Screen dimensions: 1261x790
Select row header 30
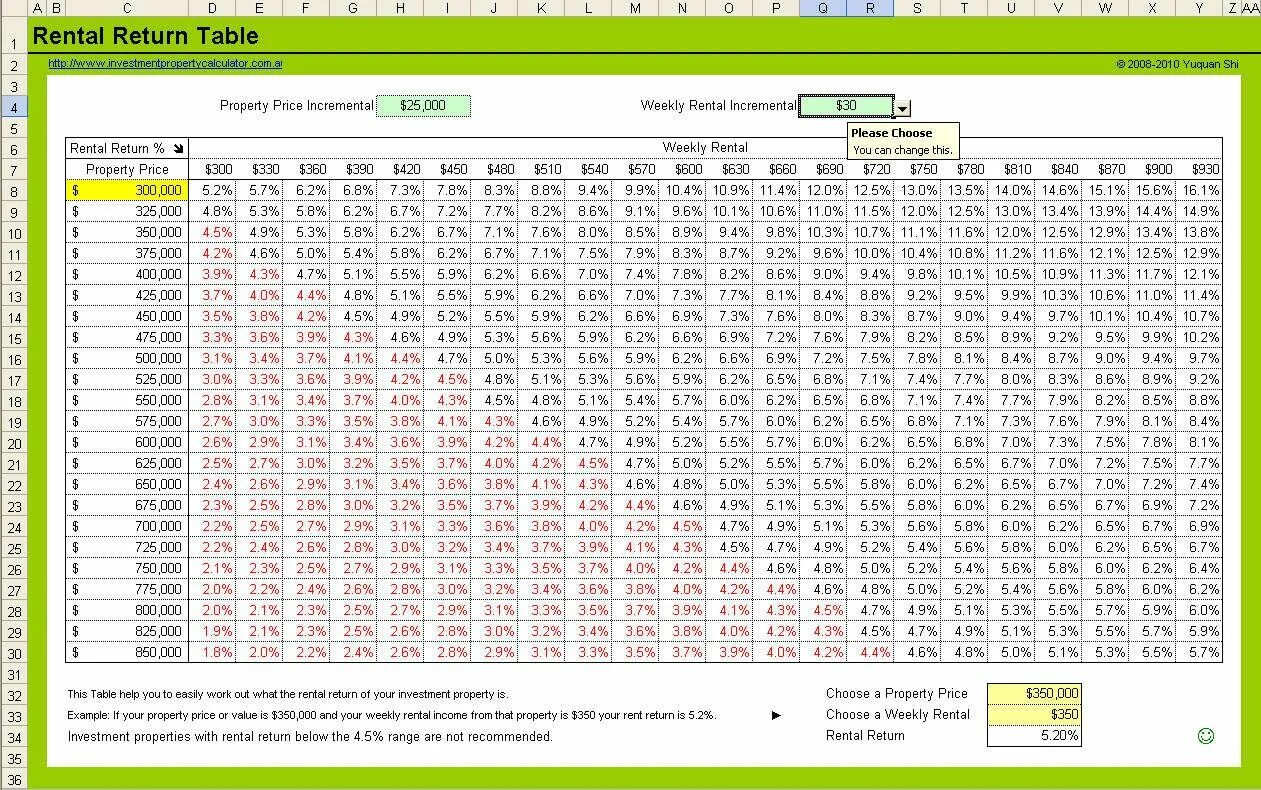14,652
